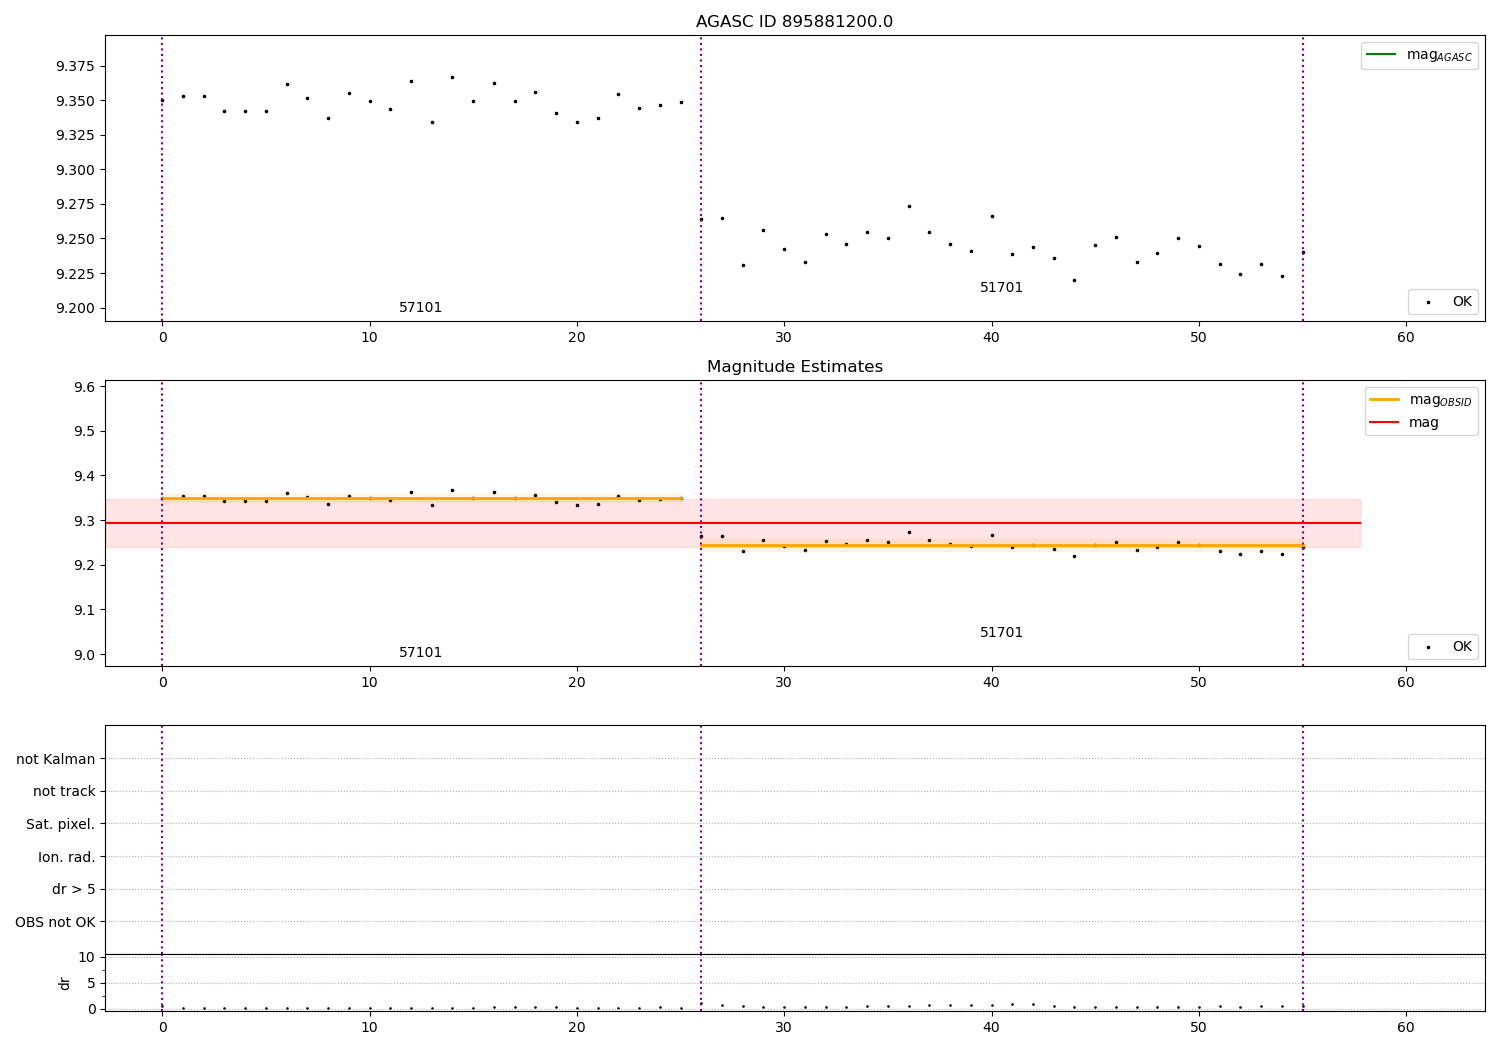Screen dimensions: 1500x1050
Task: Click the red mag line left of x=0
Action: 133,523
